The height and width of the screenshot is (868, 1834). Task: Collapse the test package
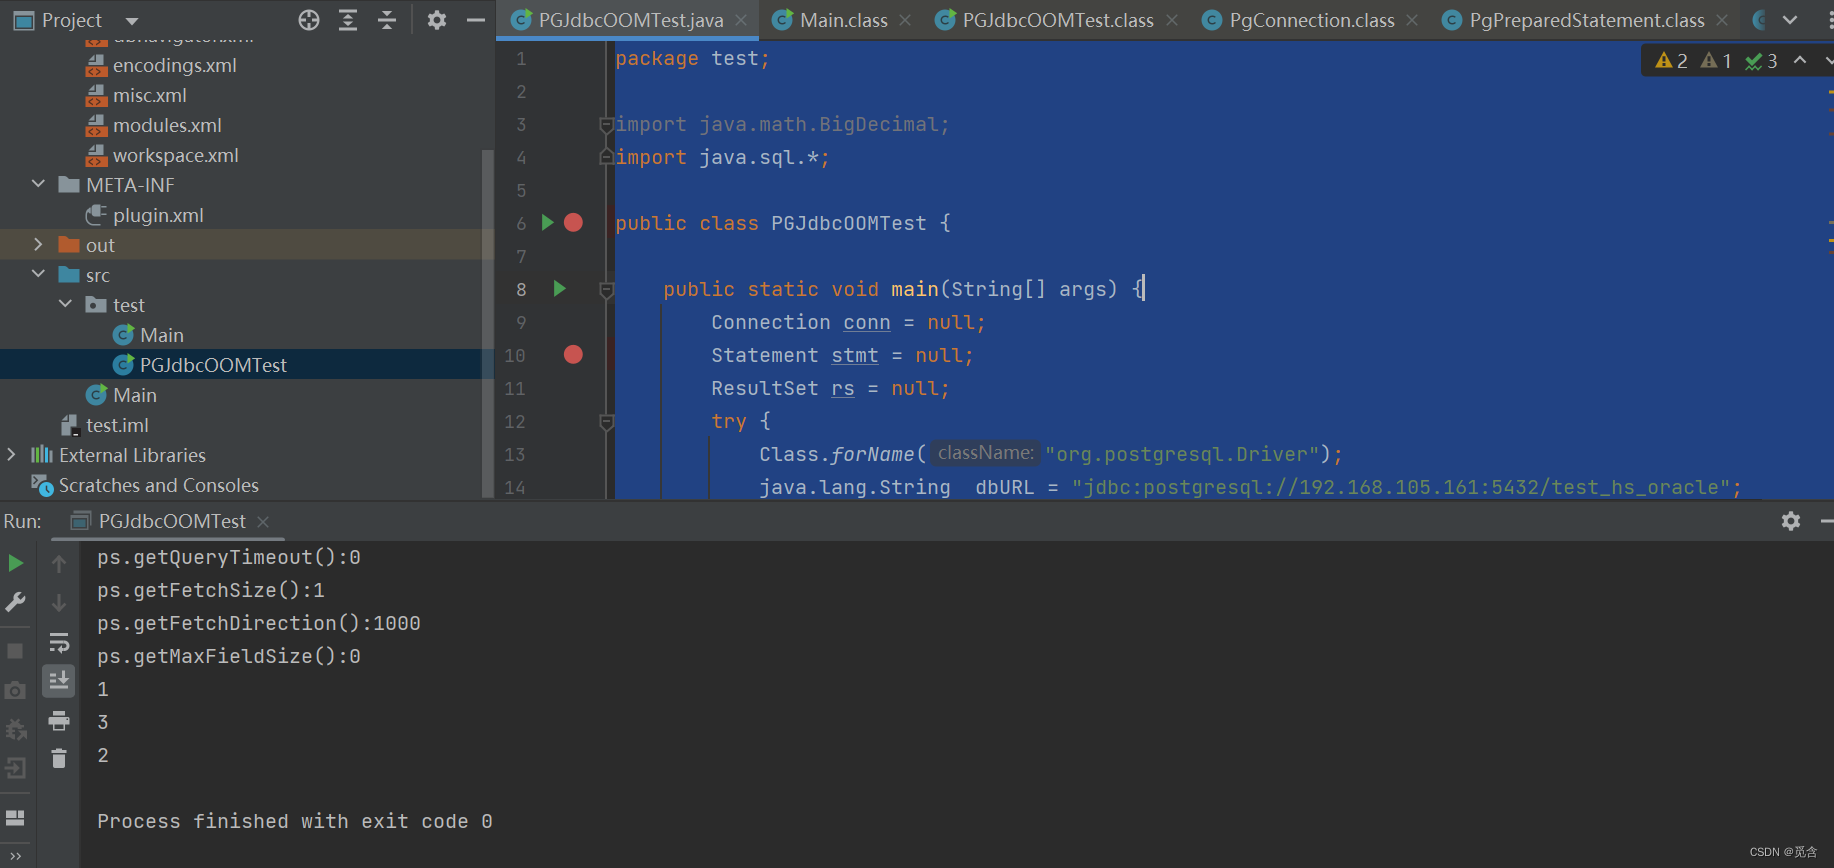[x=65, y=304]
